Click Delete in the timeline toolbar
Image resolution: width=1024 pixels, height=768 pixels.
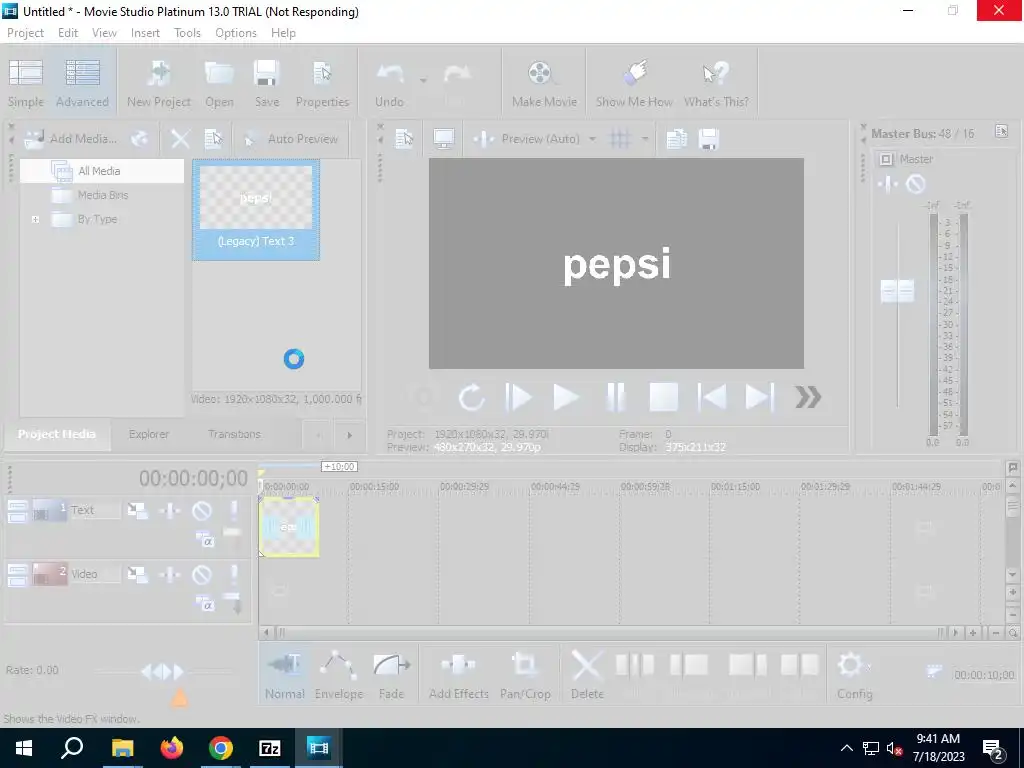[586, 675]
